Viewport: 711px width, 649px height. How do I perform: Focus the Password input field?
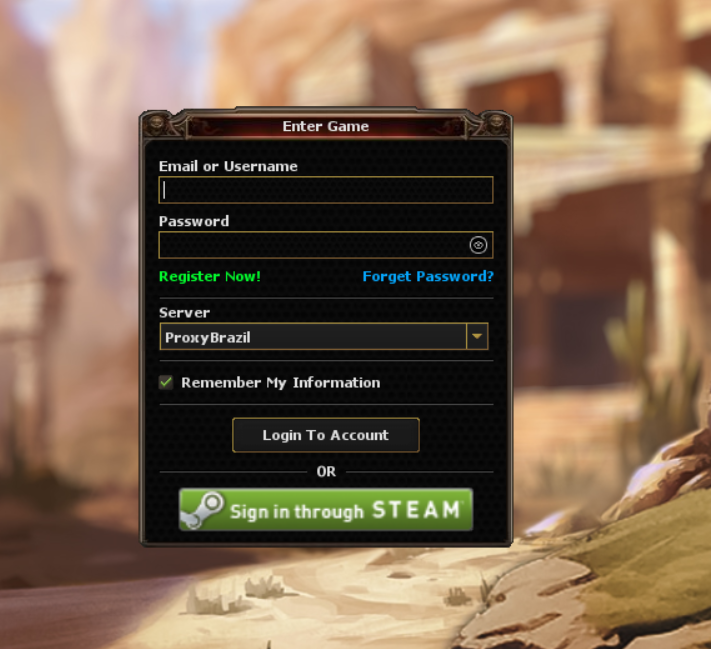[x=326, y=245]
